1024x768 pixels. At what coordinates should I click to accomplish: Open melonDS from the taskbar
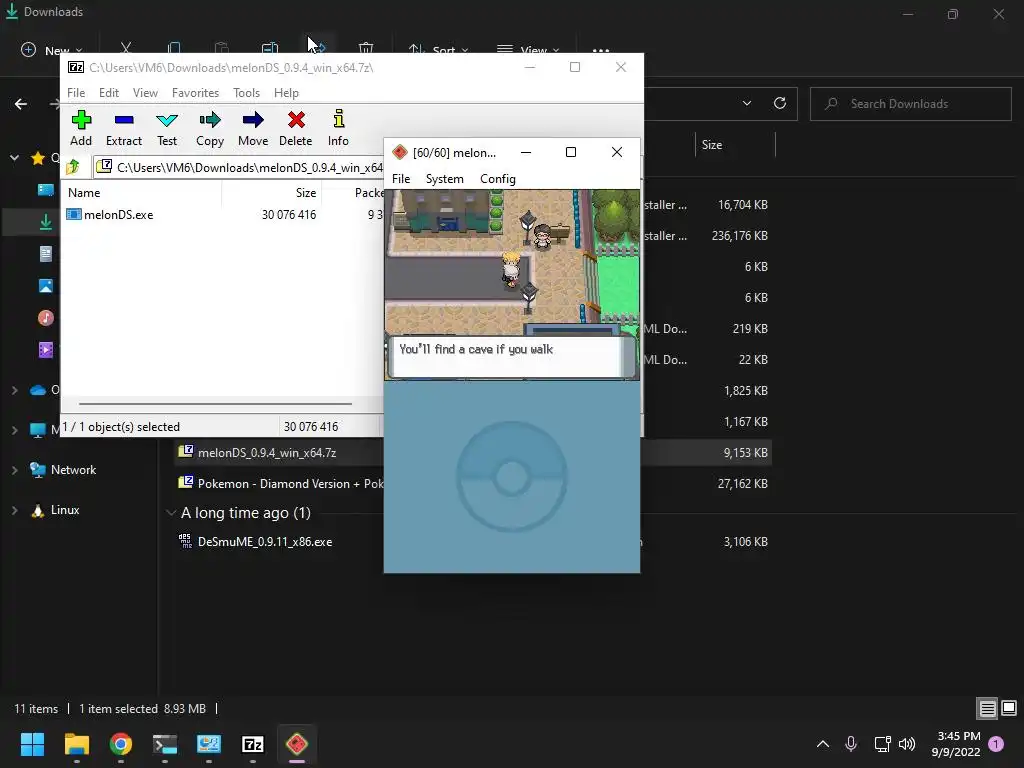[x=296, y=744]
